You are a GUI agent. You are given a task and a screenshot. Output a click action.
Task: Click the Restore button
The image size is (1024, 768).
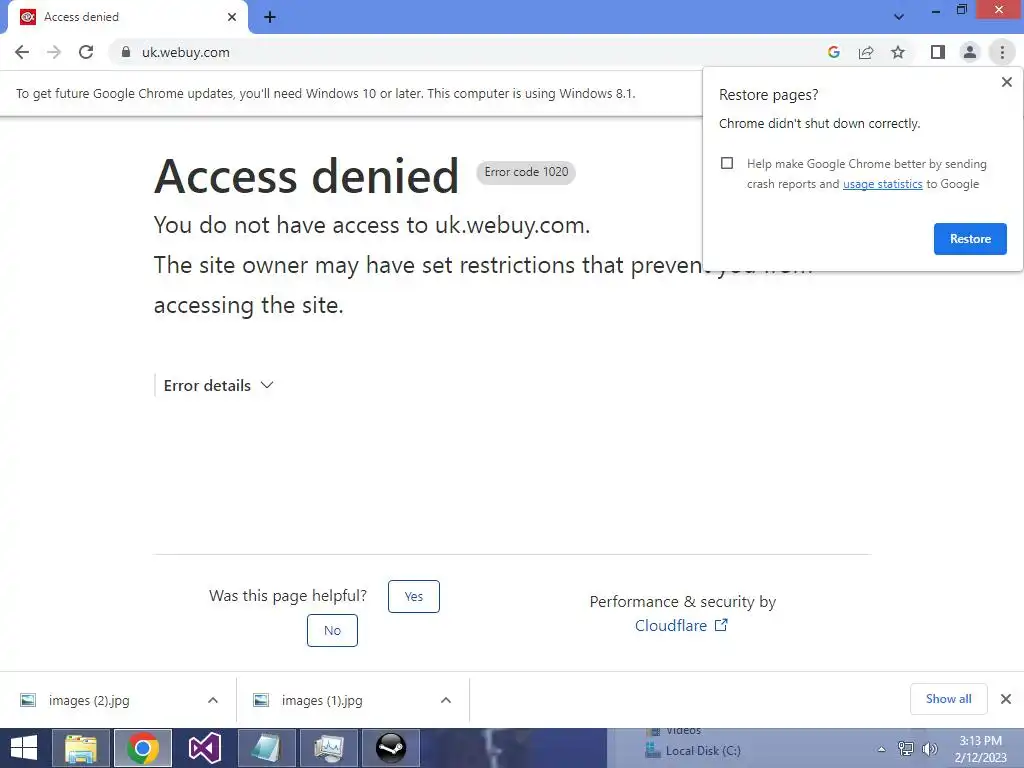tap(970, 239)
